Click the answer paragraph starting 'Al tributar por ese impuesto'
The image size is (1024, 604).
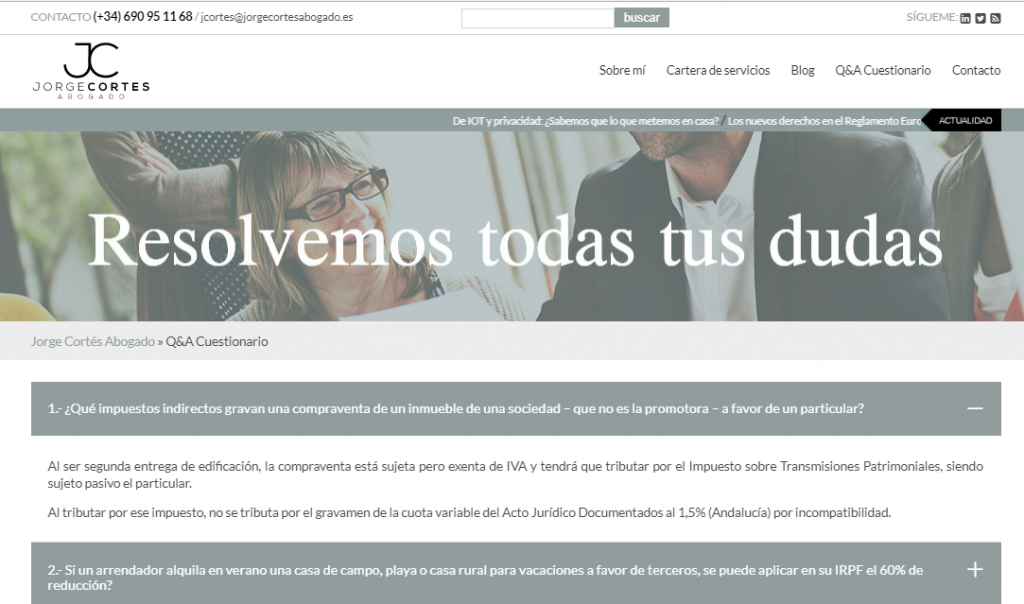pos(469,513)
